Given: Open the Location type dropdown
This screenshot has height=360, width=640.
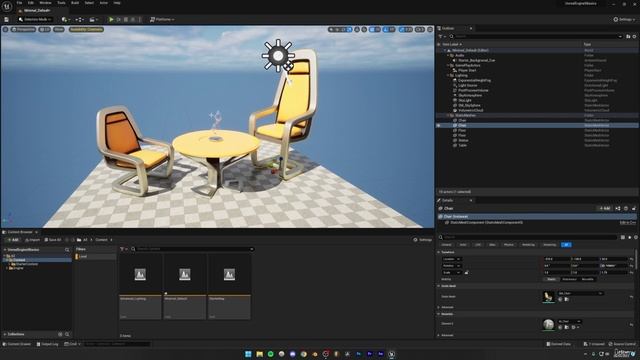Looking at the screenshot, I should point(452,259).
